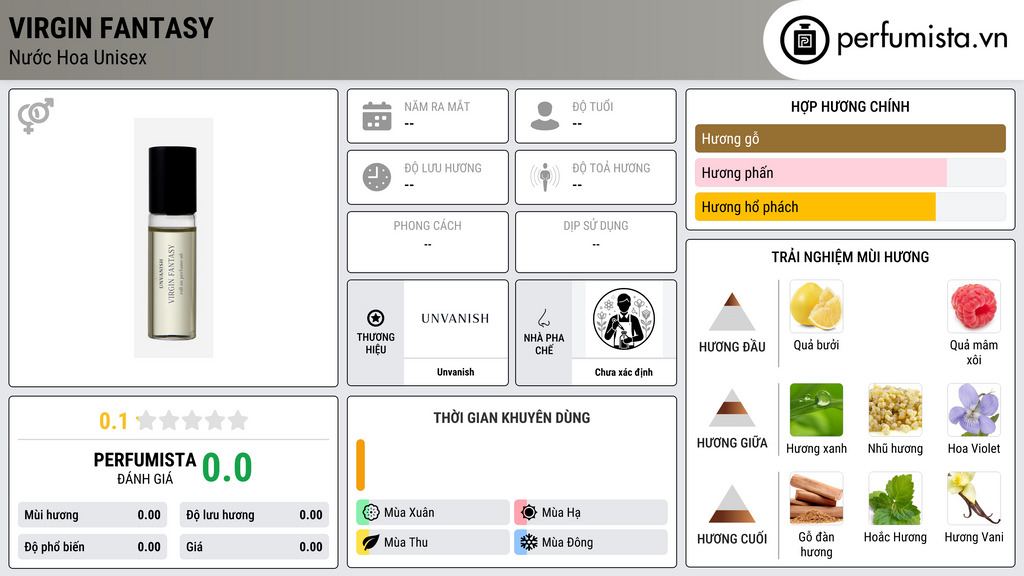Click the calendar icon for Năm ra mắt
The height and width of the screenshot is (576, 1024).
(x=377, y=116)
